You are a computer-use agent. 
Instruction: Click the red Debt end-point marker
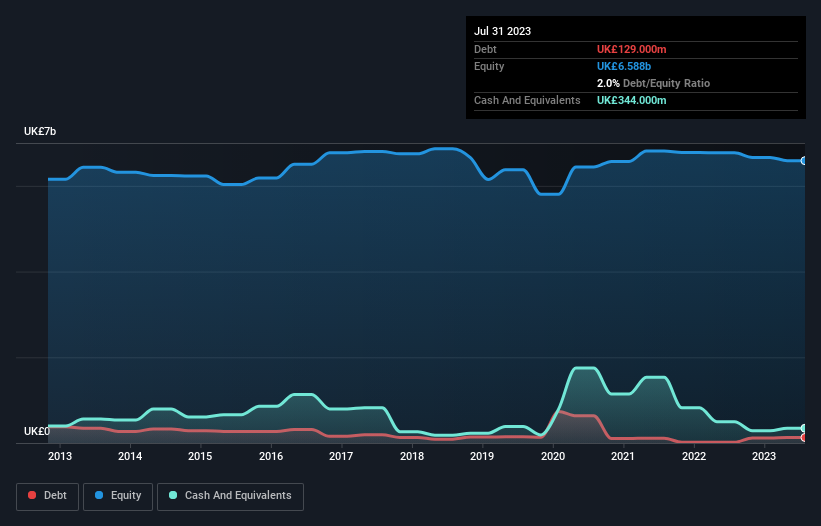pos(804,438)
